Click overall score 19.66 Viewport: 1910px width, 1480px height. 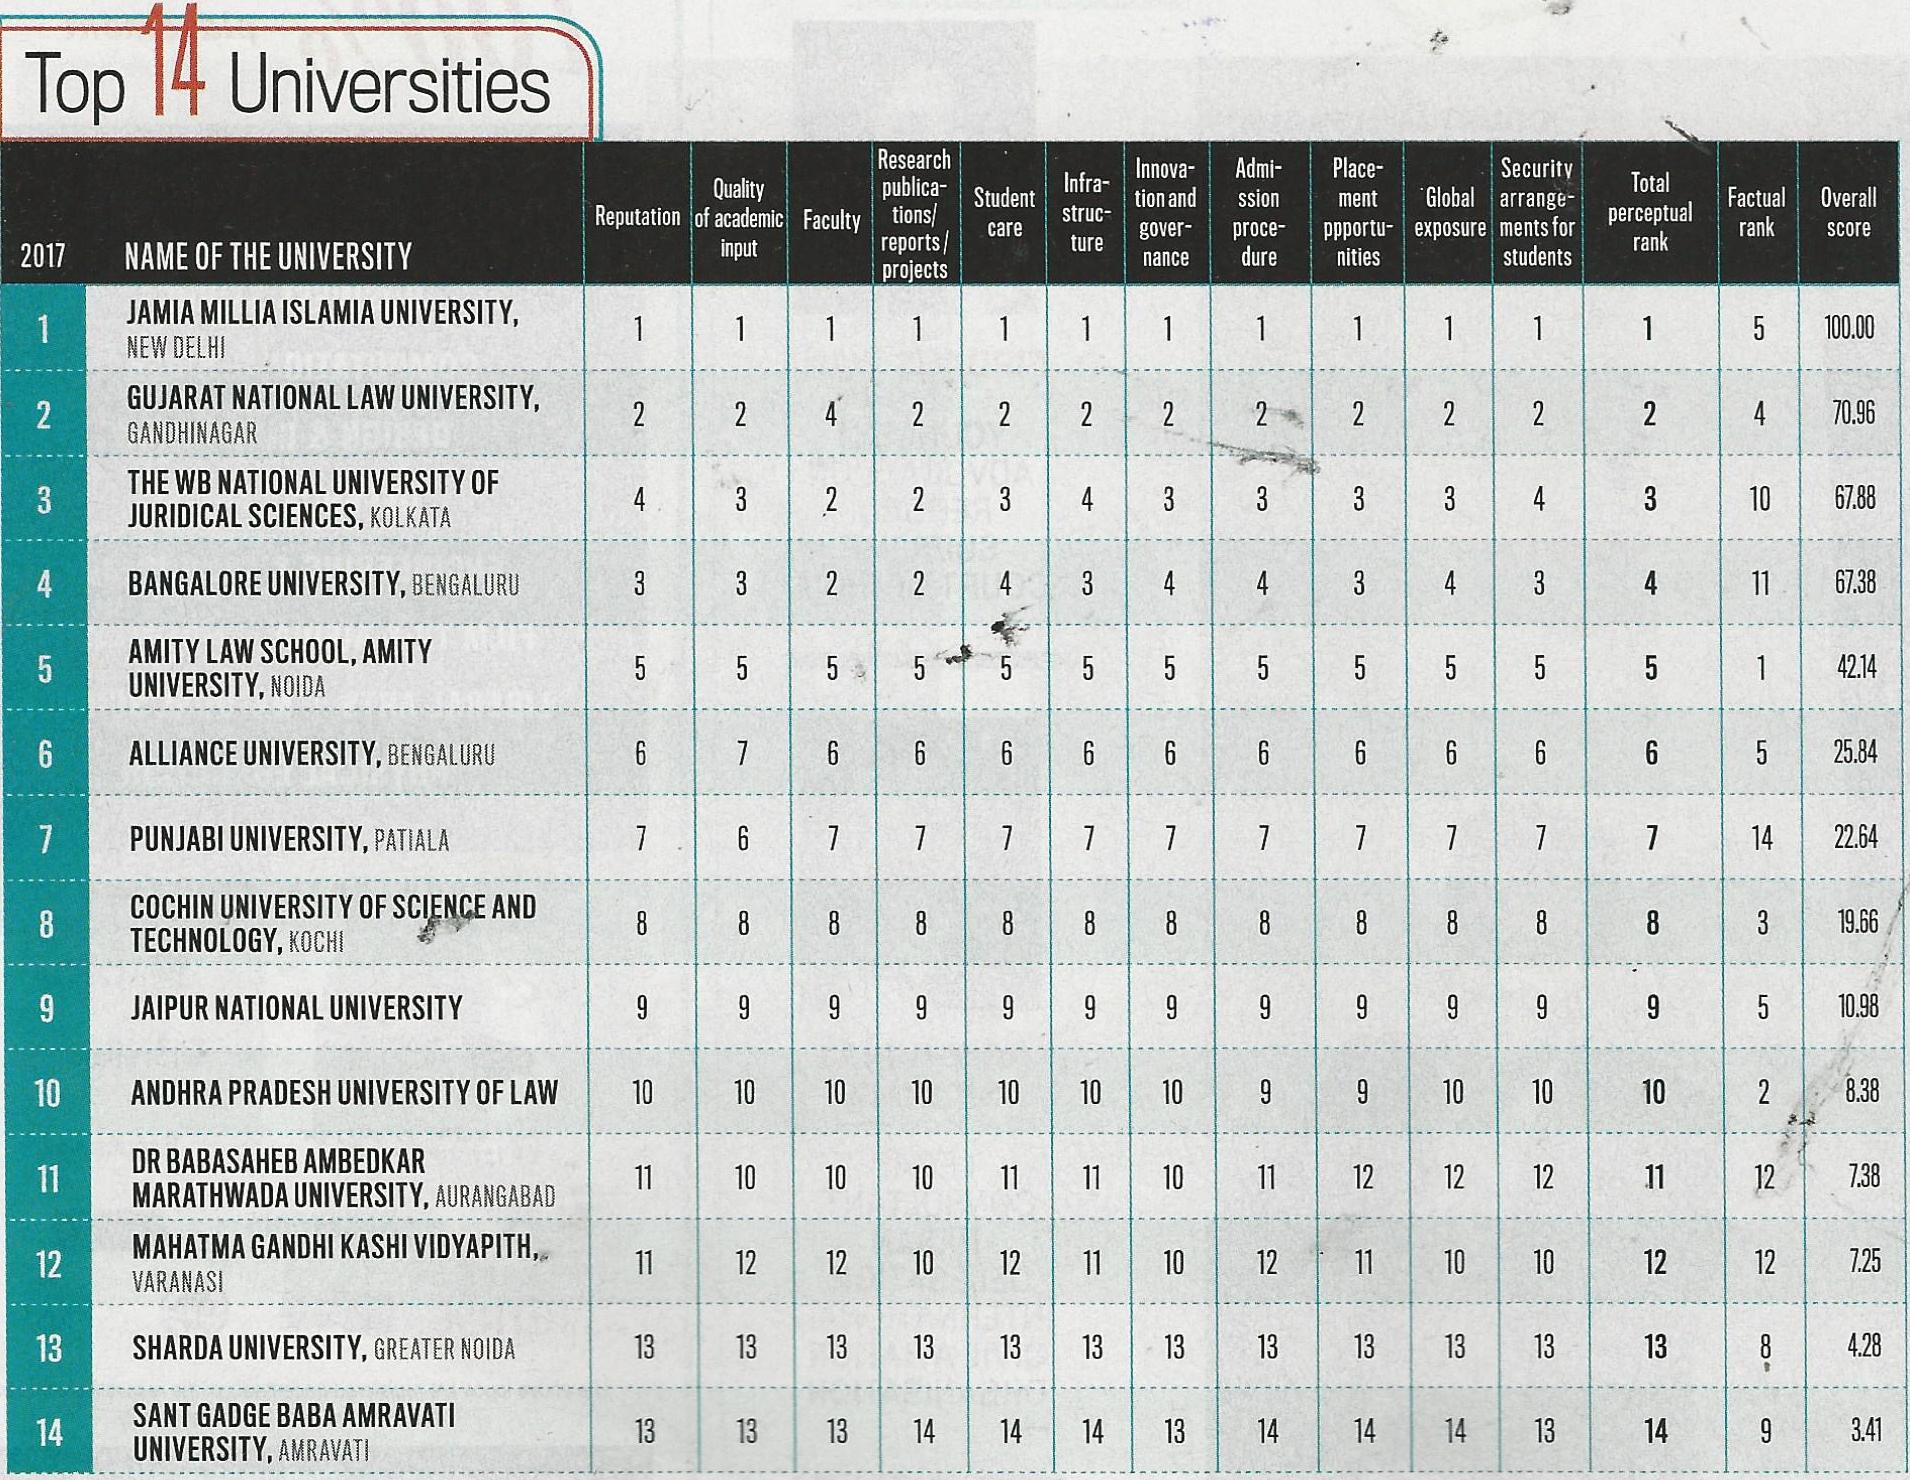1857,922
